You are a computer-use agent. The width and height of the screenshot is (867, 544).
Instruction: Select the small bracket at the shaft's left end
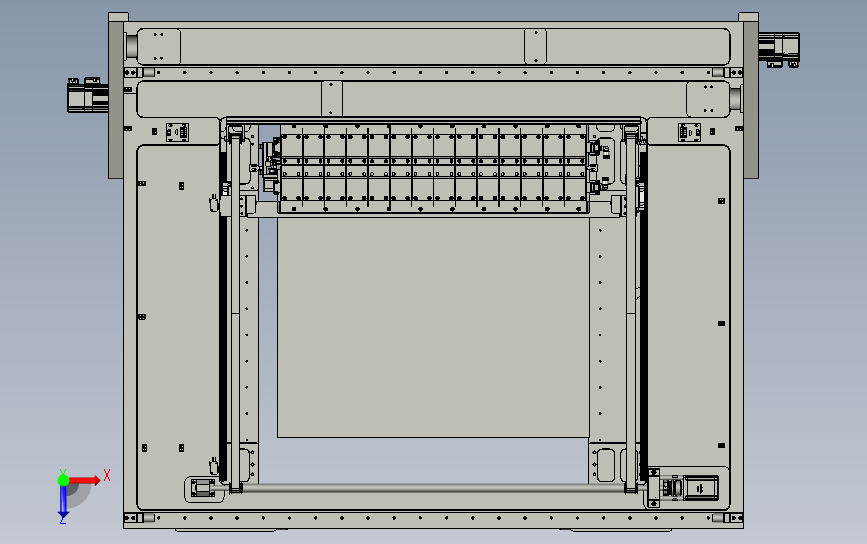[203, 488]
